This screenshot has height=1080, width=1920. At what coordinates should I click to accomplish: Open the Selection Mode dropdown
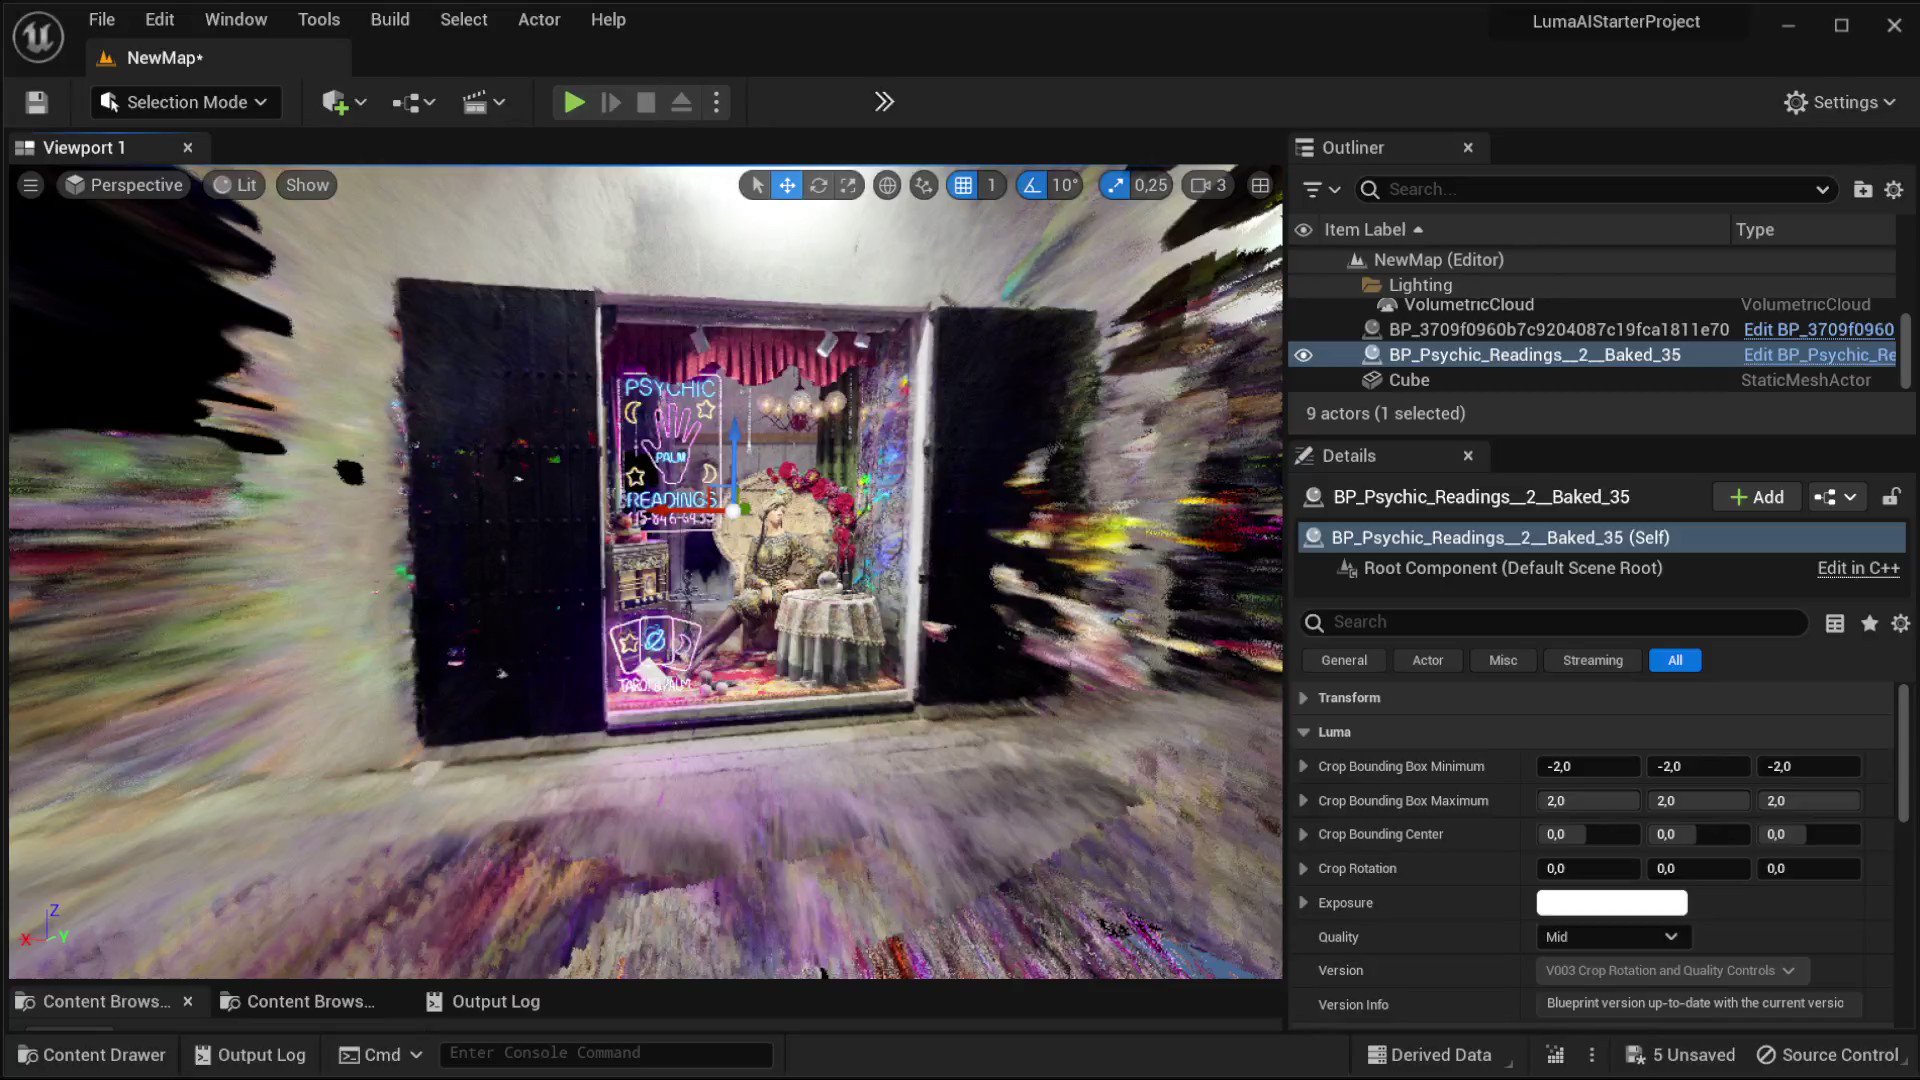point(185,102)
